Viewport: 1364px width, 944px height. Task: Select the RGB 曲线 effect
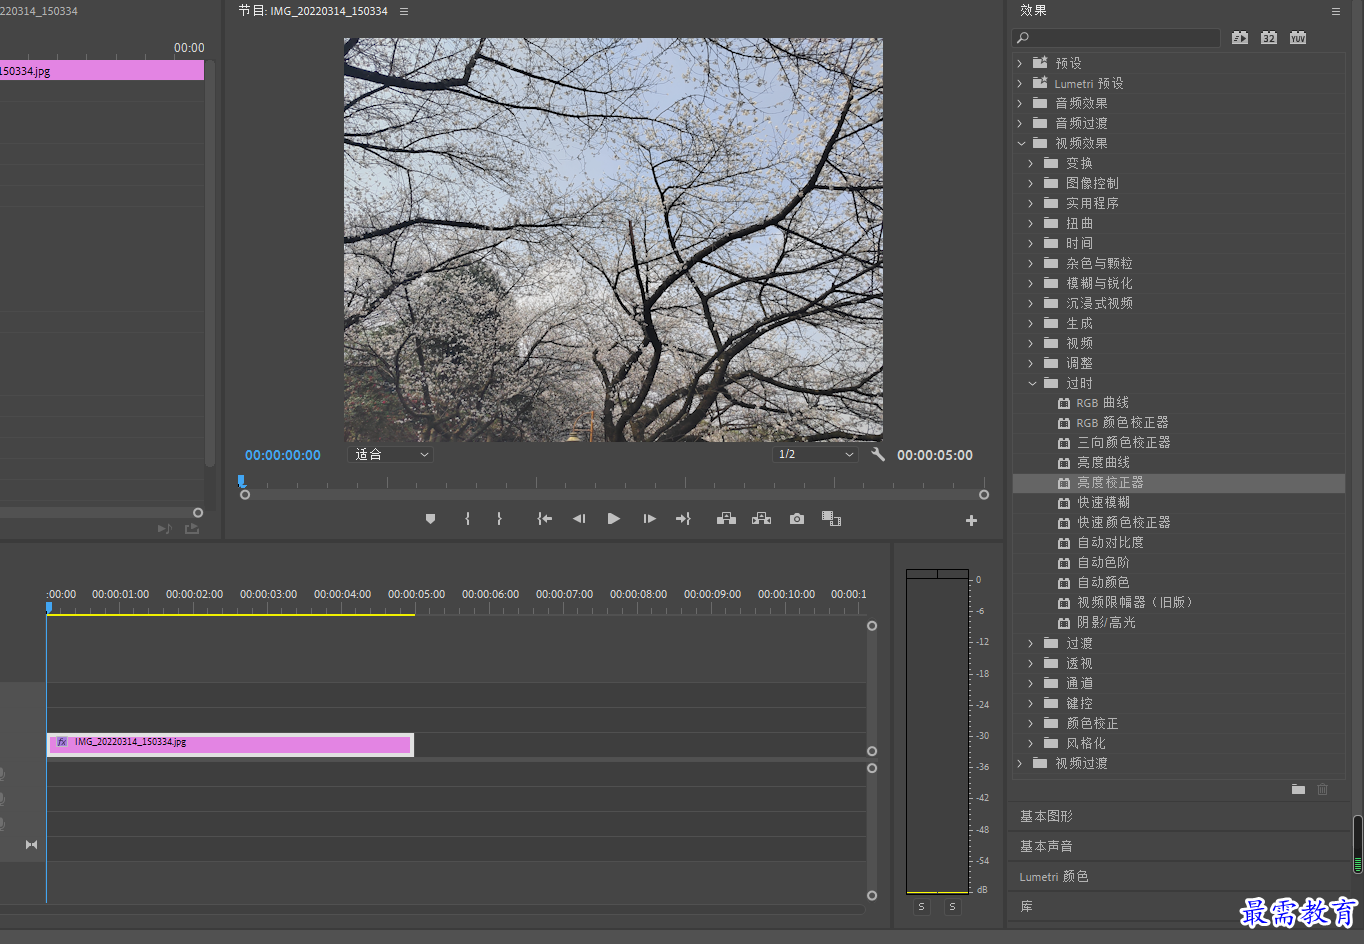pyautogui.click(x=1103, y=402)
